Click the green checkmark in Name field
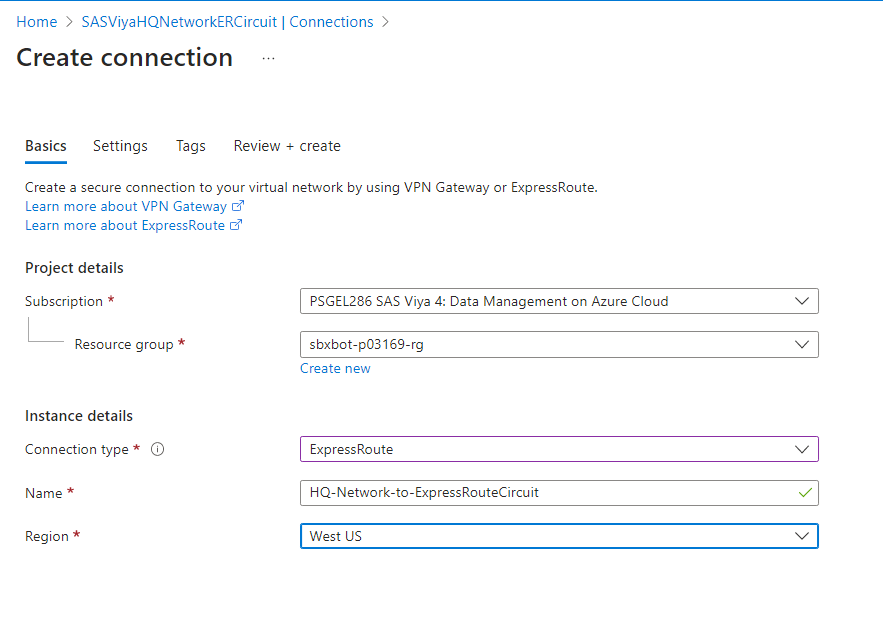Viewport: 883px width, 638px height. (x=805, y=492)
